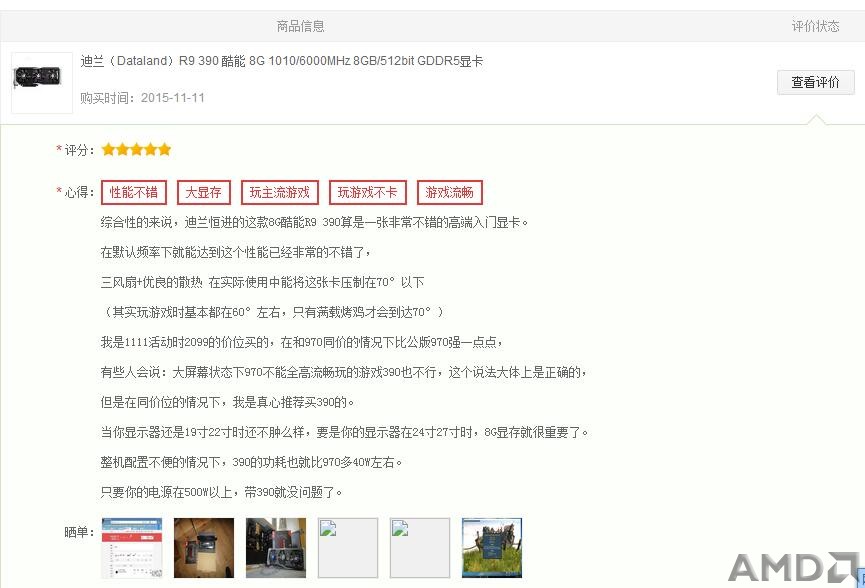The image size is (865, 588).
Task: Click review line starting 综合性的来说
Action: point(314,222)
